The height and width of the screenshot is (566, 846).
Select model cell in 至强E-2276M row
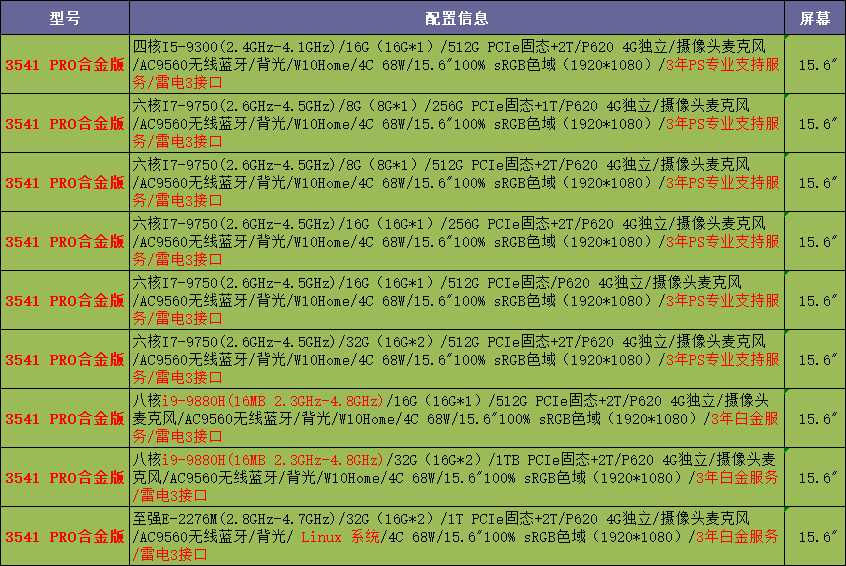(x=65, y=536)
